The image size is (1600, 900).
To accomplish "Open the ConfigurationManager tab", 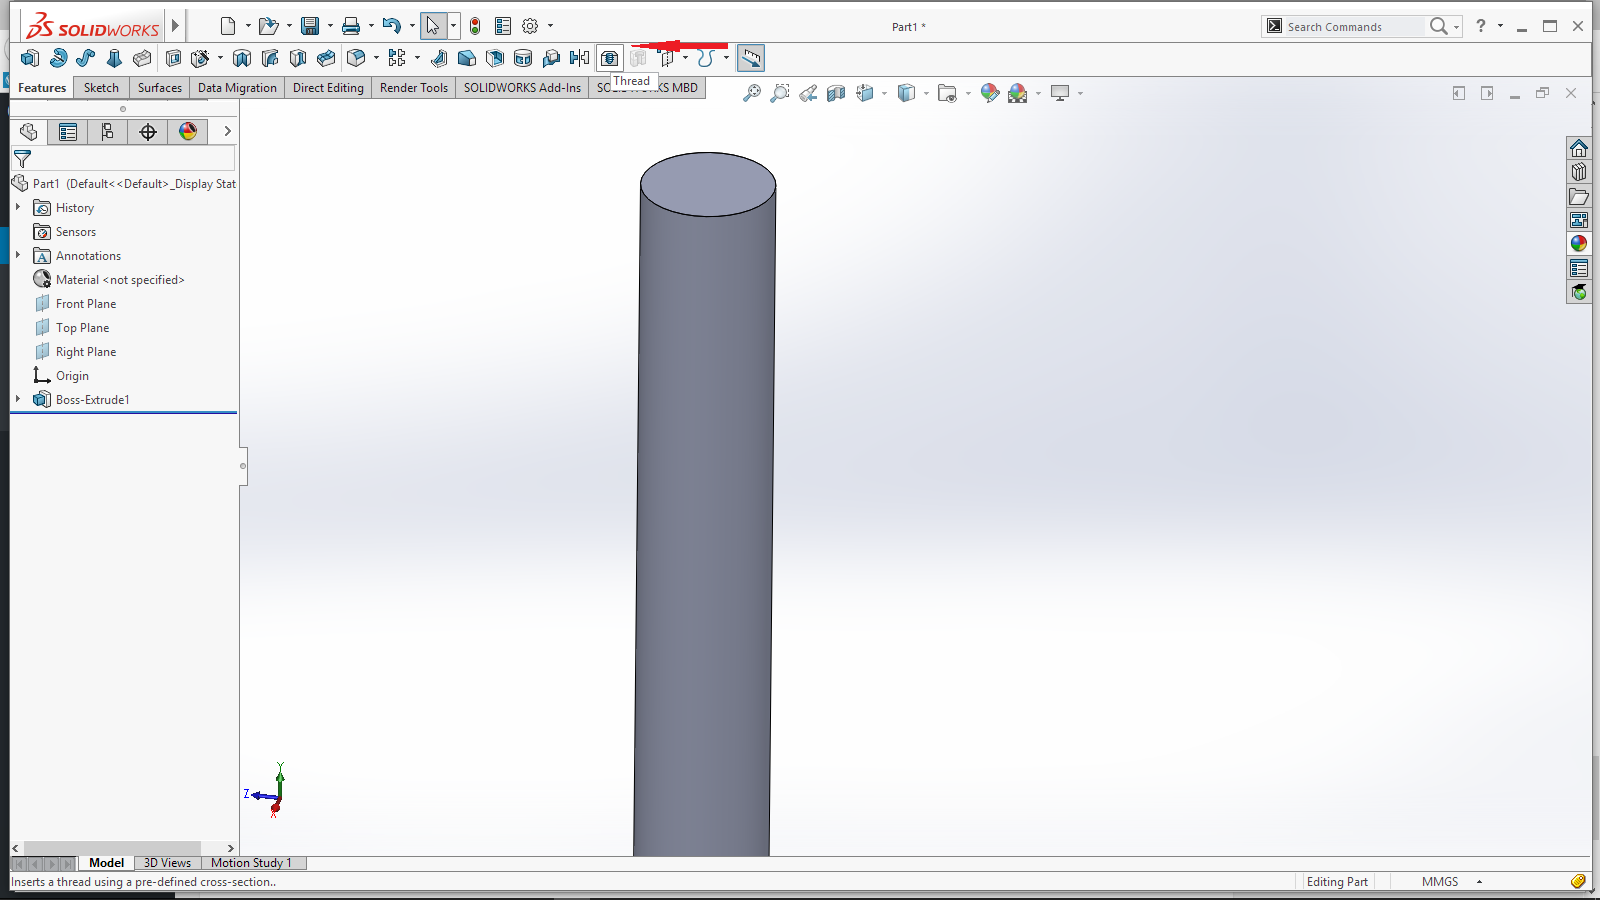I will pos(108,132).
